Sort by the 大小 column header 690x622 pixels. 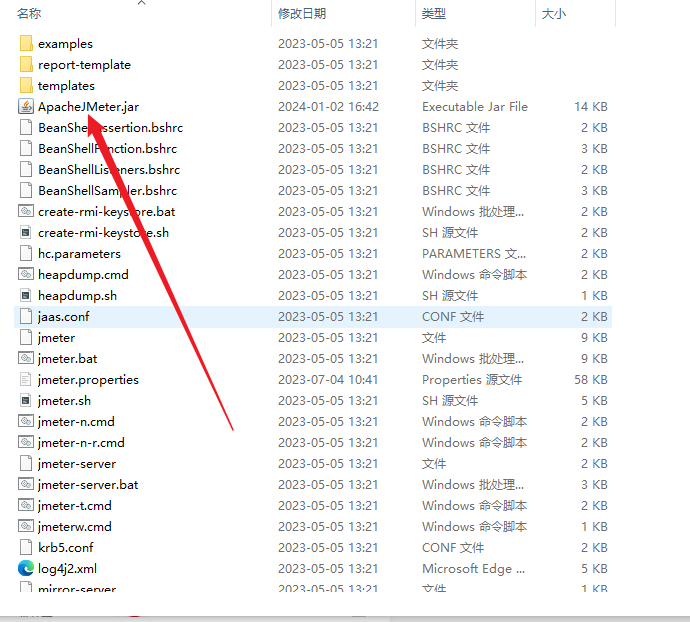[554, 14]
